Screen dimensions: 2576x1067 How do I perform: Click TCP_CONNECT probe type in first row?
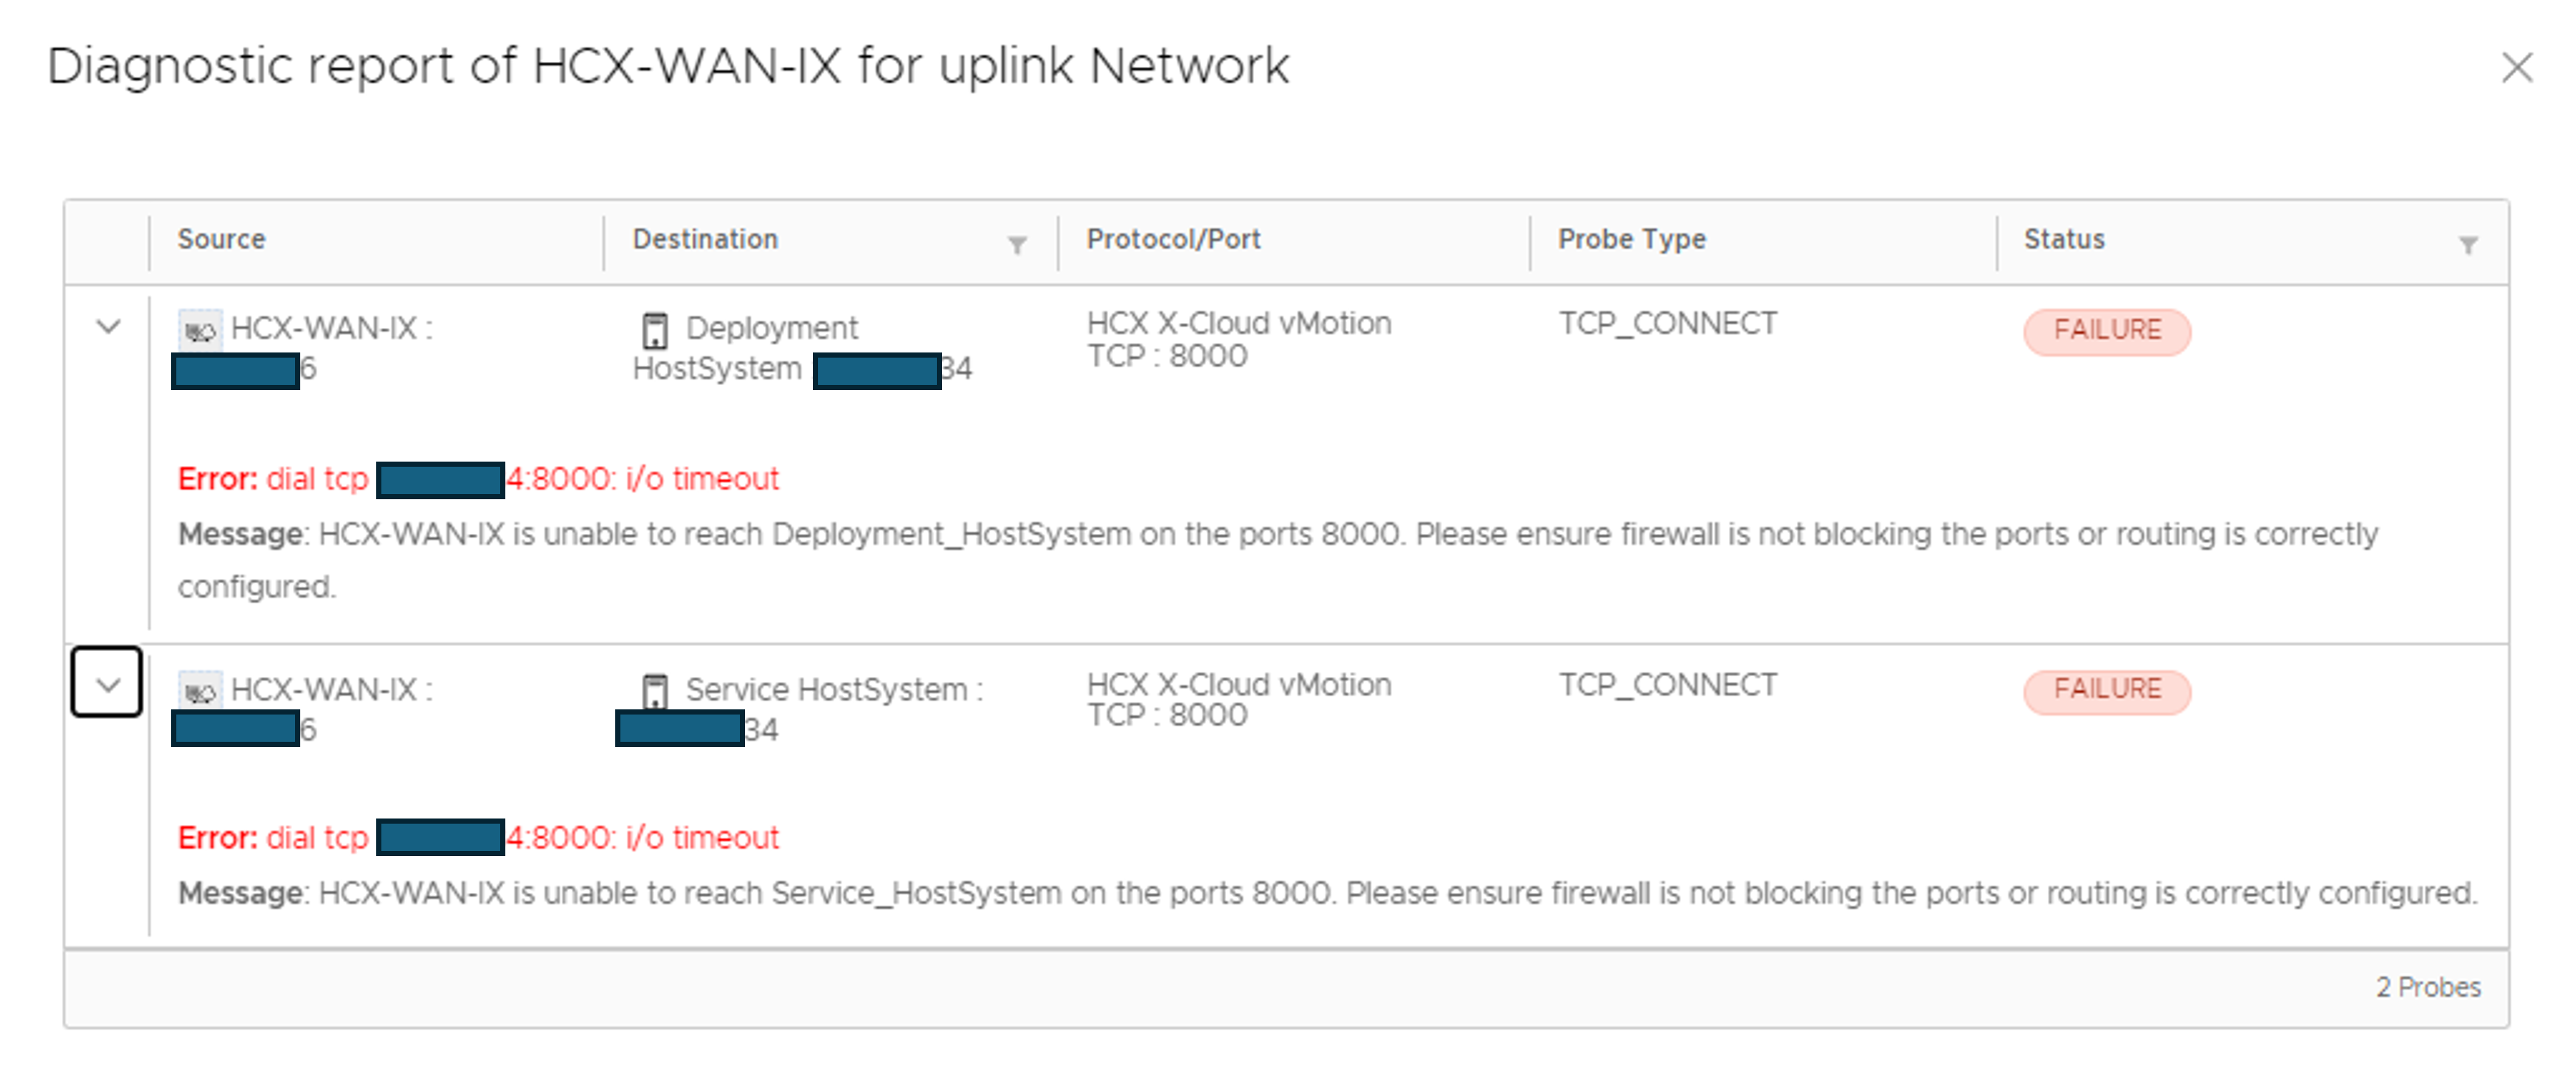click(1667, 324)
